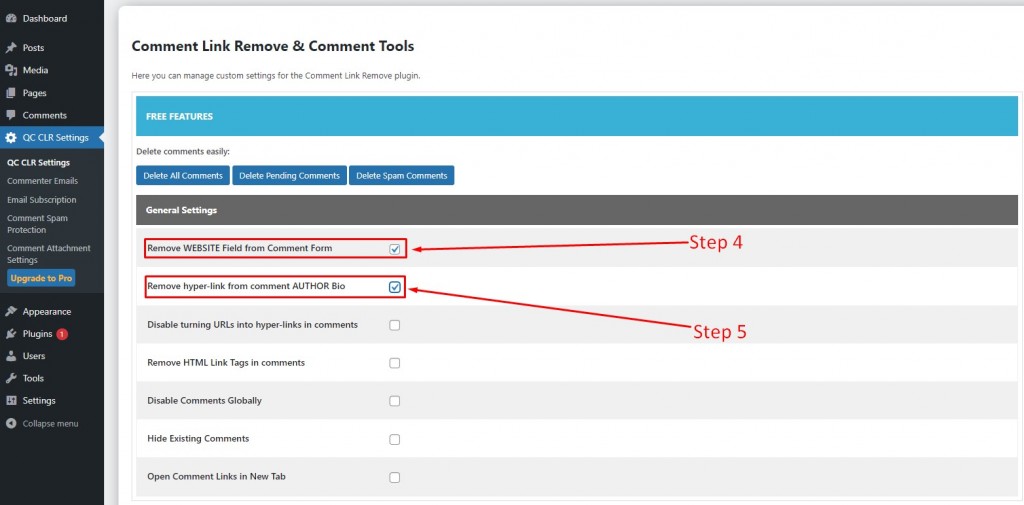Click the Open Comment Links in New Tab label
This screenshot has height=505, width=1024.
click(216, 476)
